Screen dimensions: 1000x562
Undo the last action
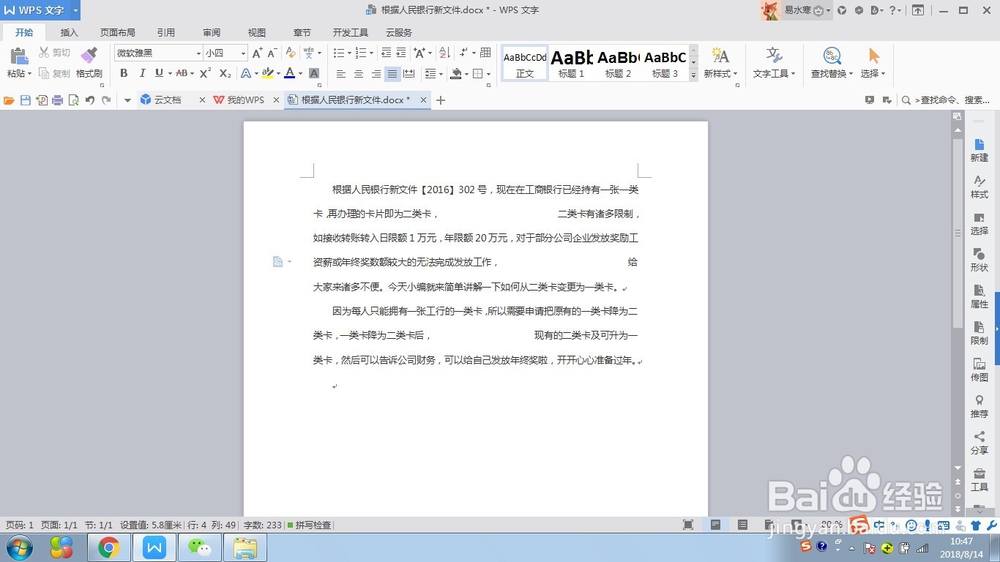click(90, 100)
